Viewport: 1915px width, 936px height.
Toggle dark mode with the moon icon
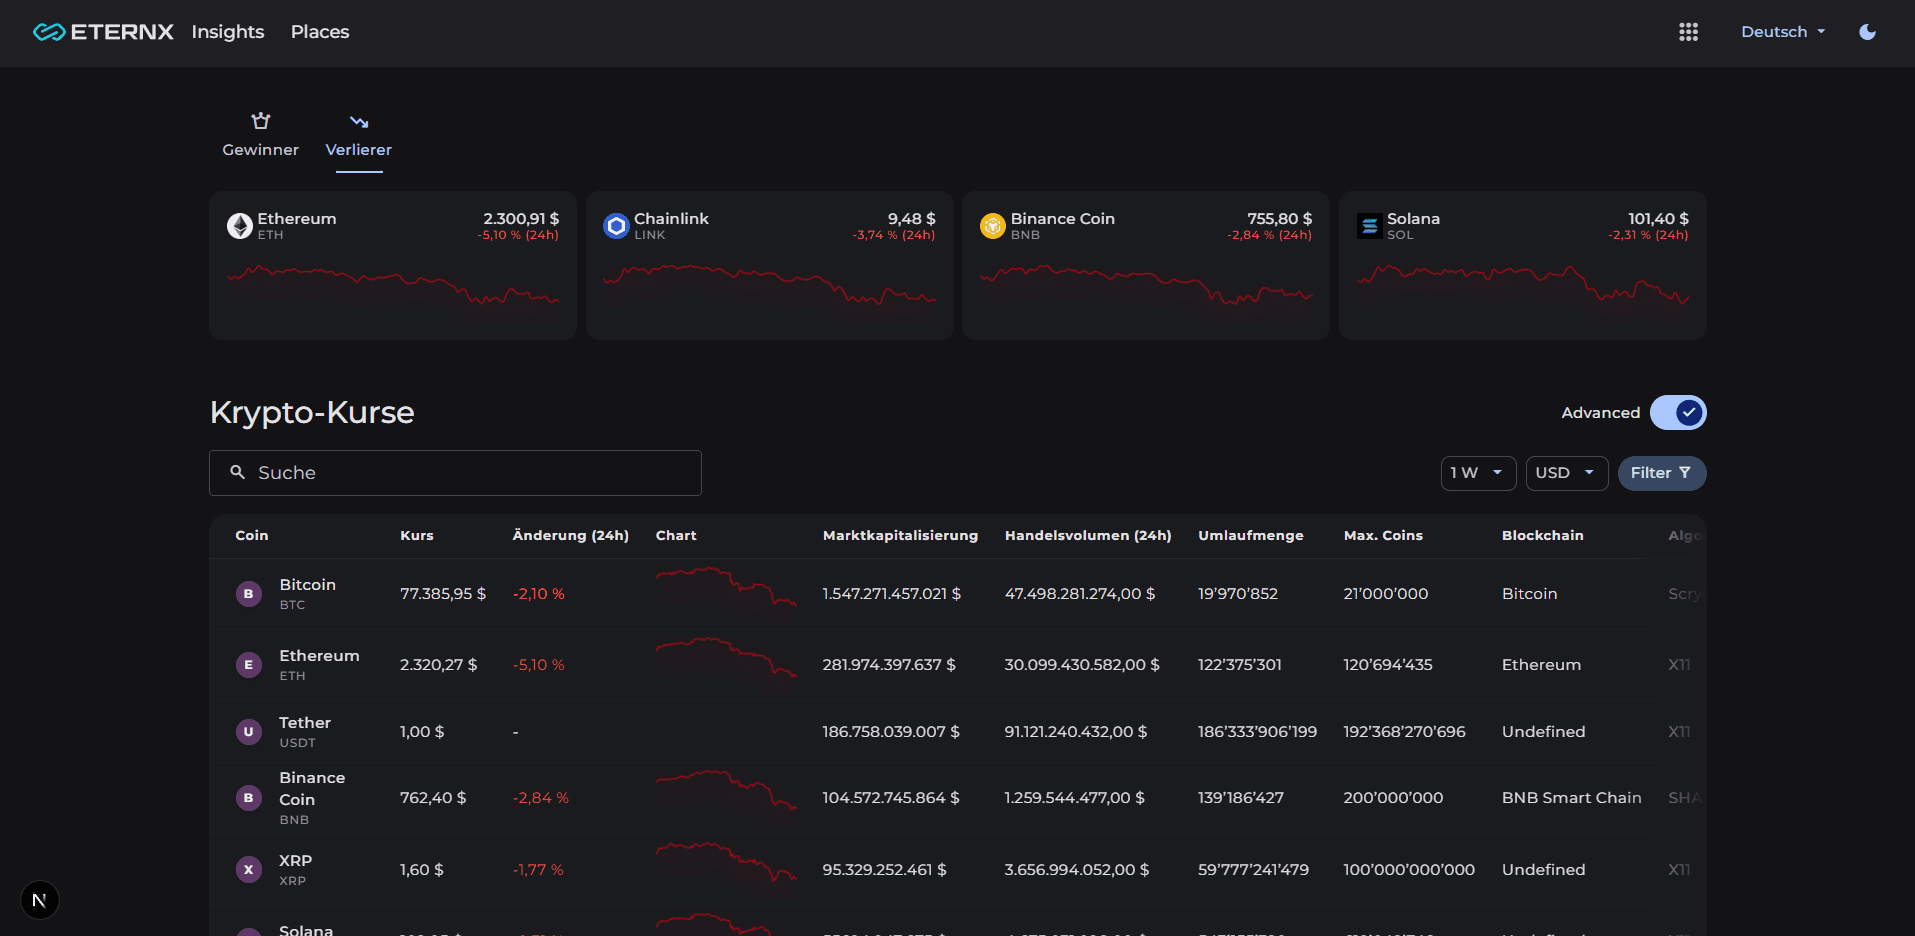tap(1867, 32)
